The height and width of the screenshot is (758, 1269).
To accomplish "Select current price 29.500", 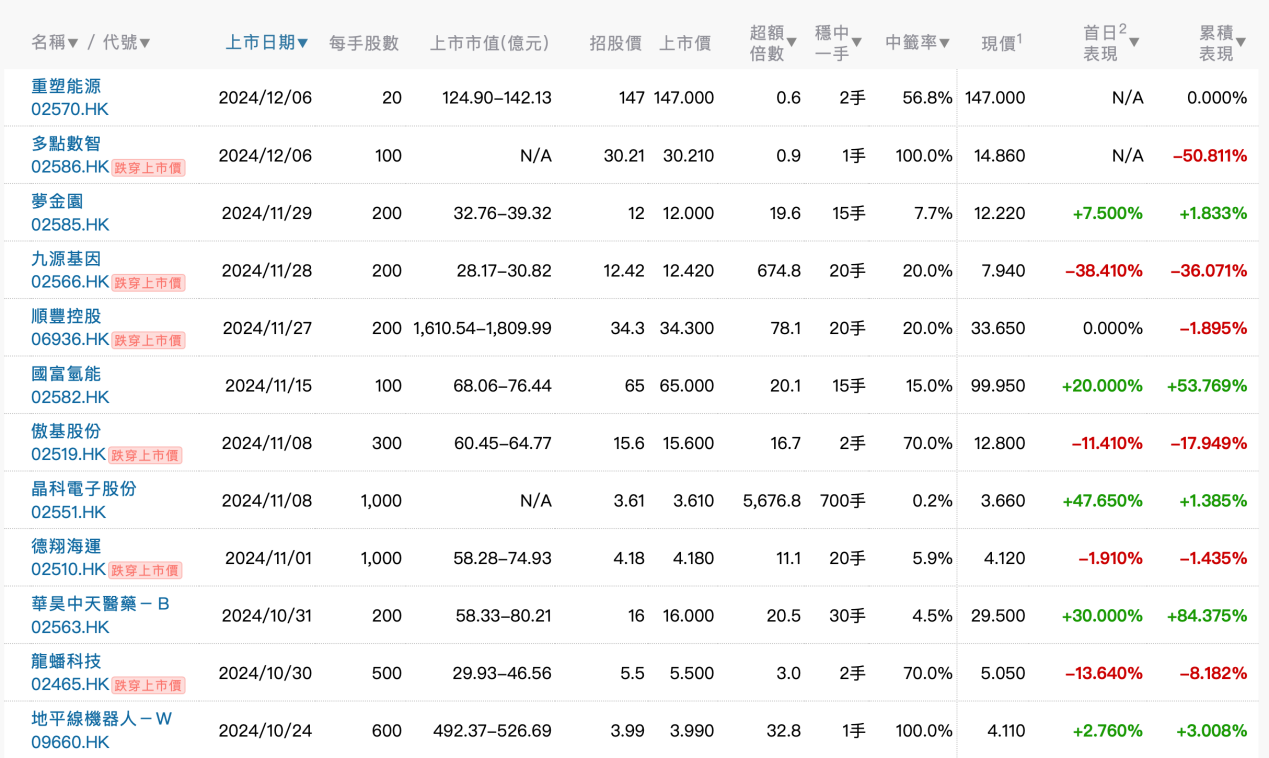I will 998,616.
